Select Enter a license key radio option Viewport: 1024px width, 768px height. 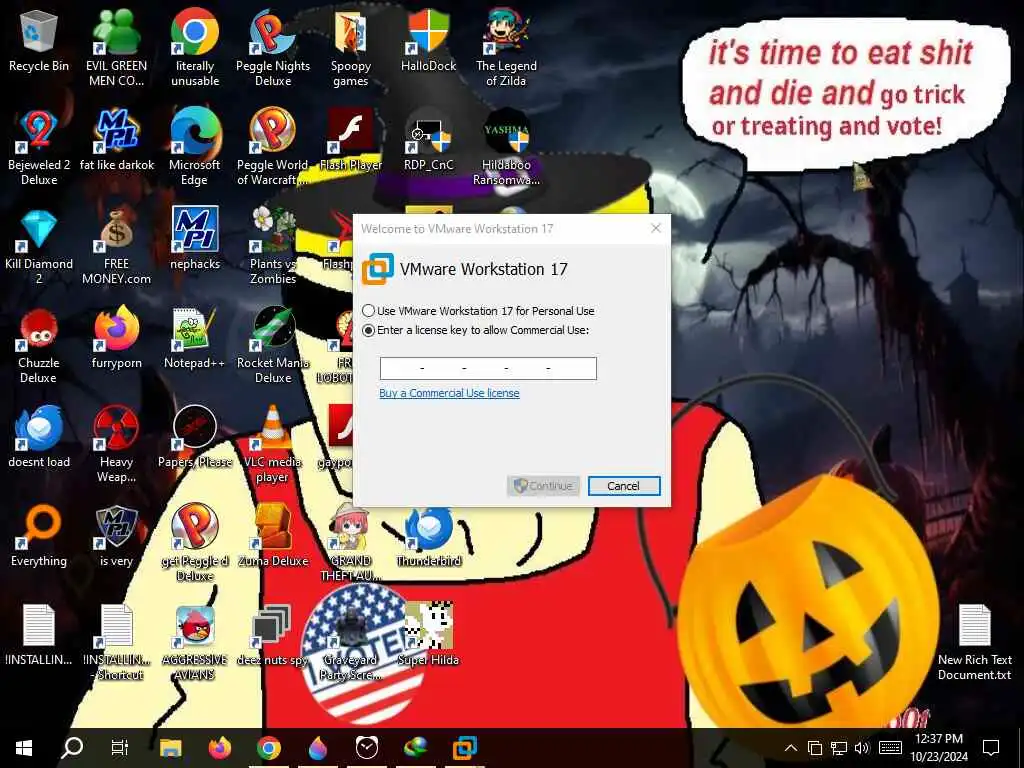coord(368,330)
